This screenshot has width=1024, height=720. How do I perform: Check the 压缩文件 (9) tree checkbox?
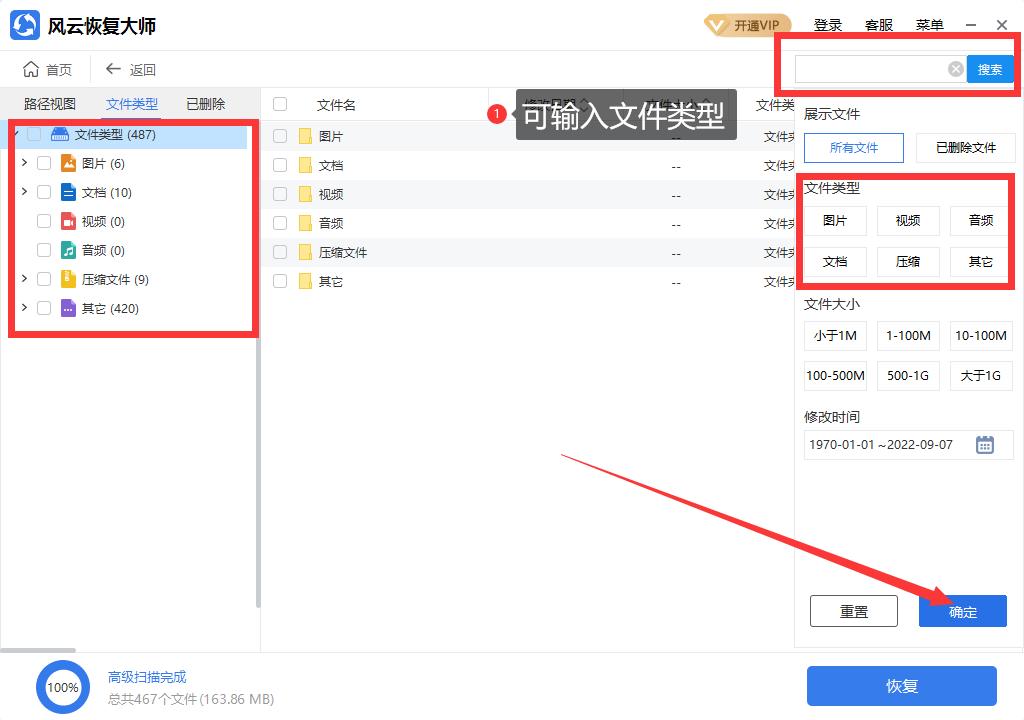(x=44, y=279)
